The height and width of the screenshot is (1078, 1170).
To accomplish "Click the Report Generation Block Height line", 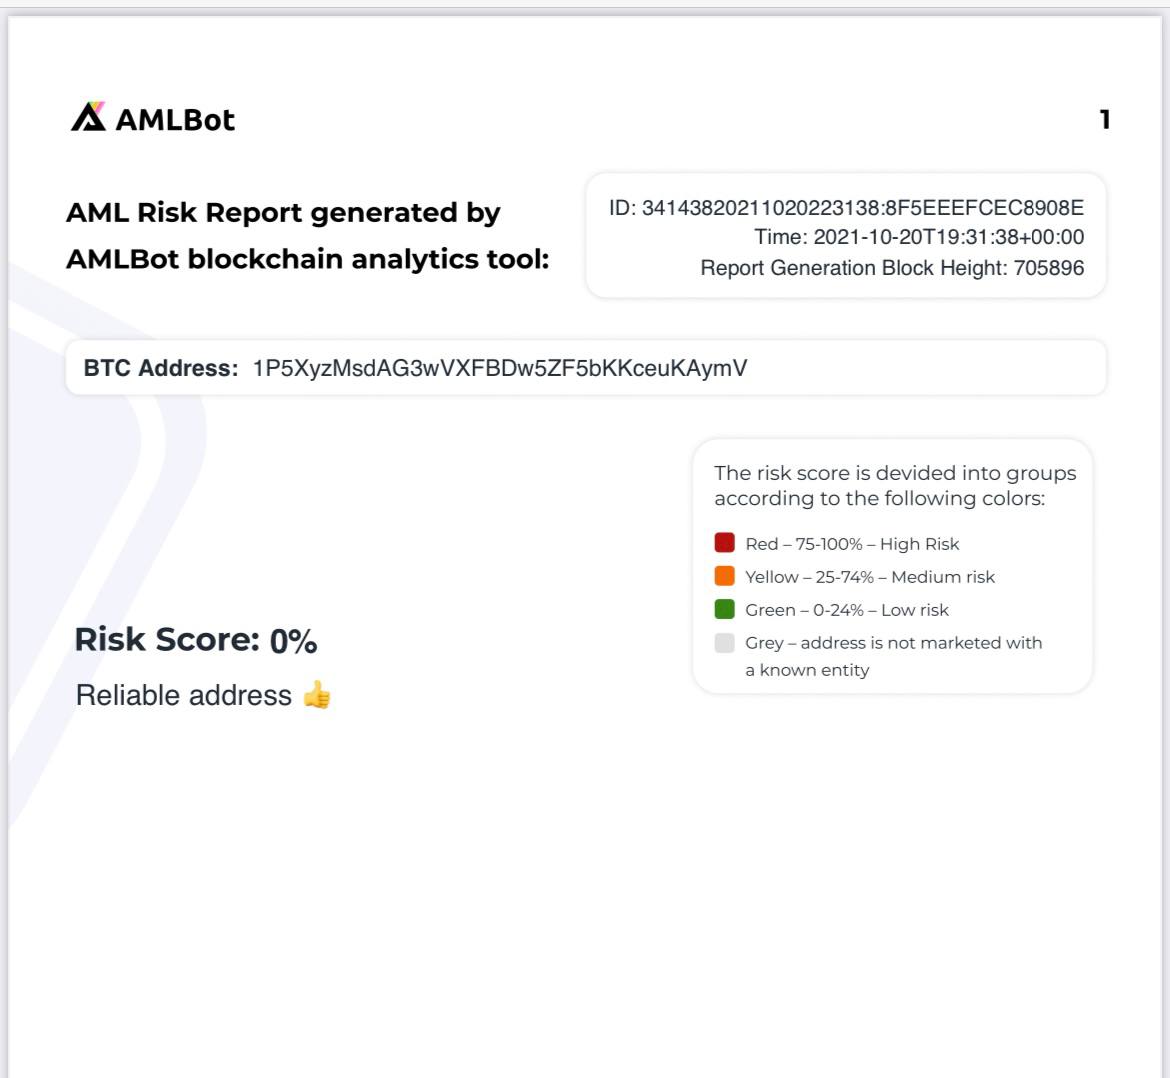I will (892, 268).
